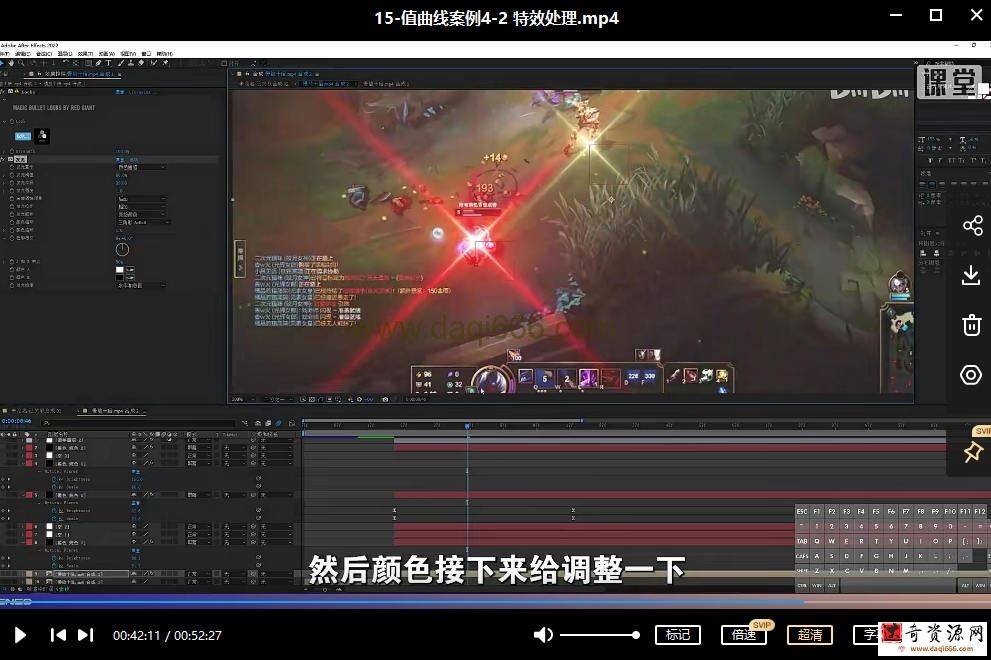Play the video

point(20,635)
